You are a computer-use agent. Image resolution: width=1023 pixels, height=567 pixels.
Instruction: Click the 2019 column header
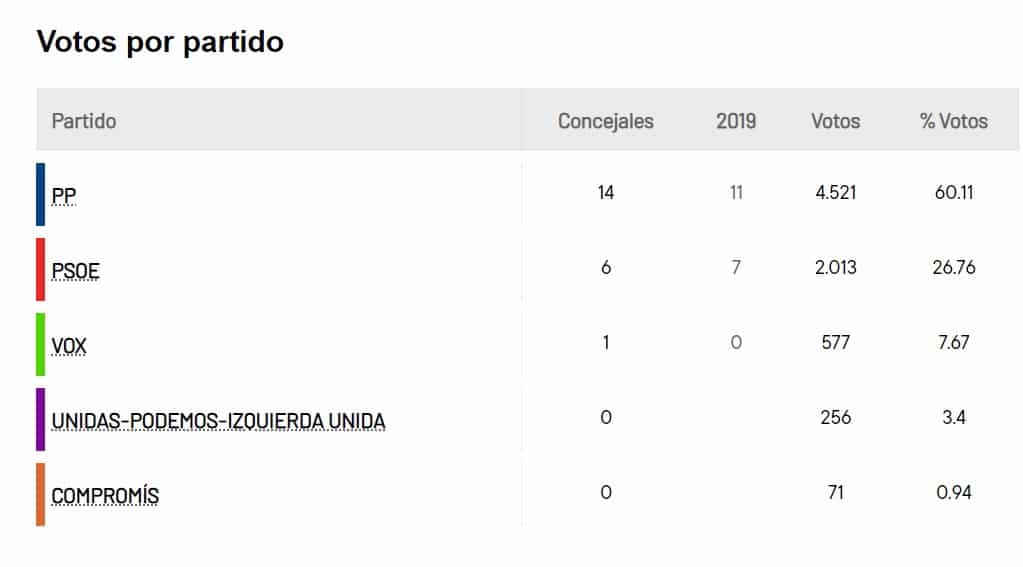coord(736,121)
